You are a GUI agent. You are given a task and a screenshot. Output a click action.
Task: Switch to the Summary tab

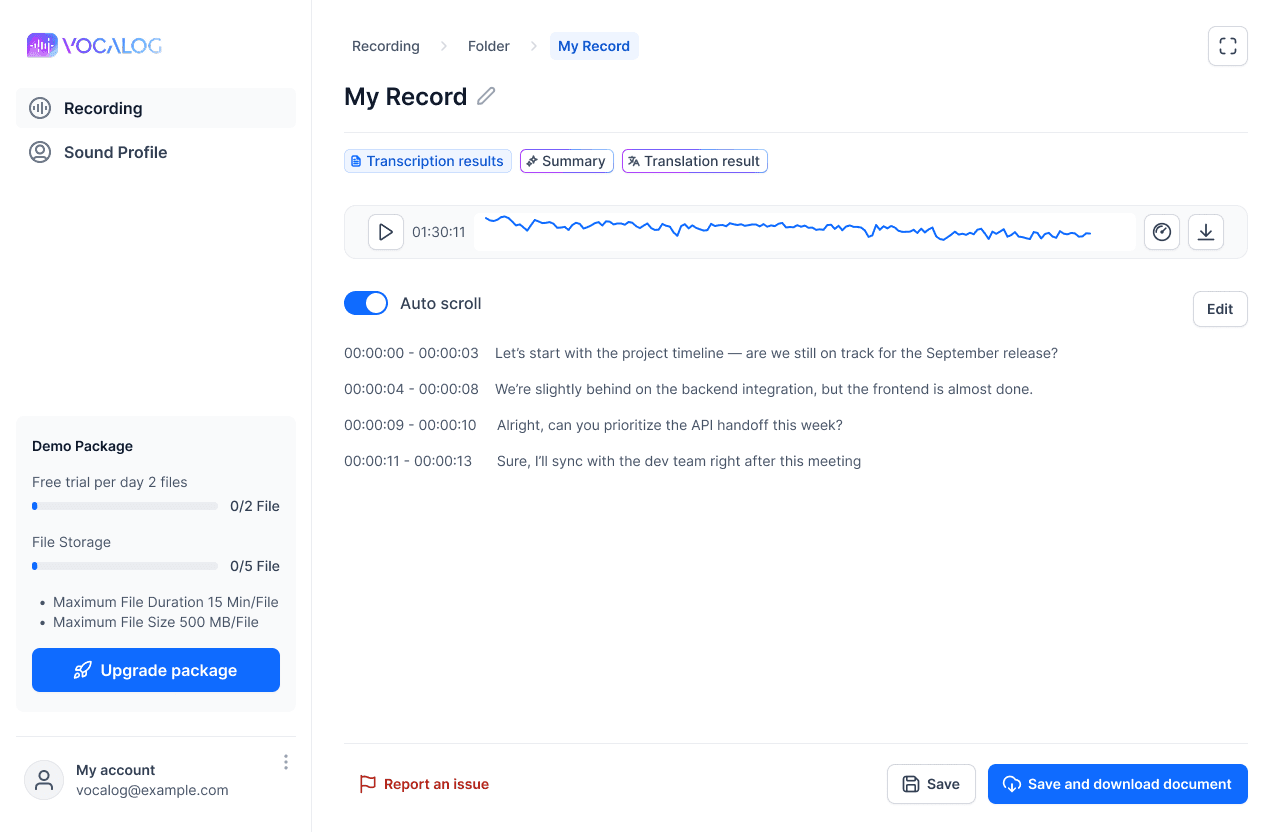pos(566,161)
